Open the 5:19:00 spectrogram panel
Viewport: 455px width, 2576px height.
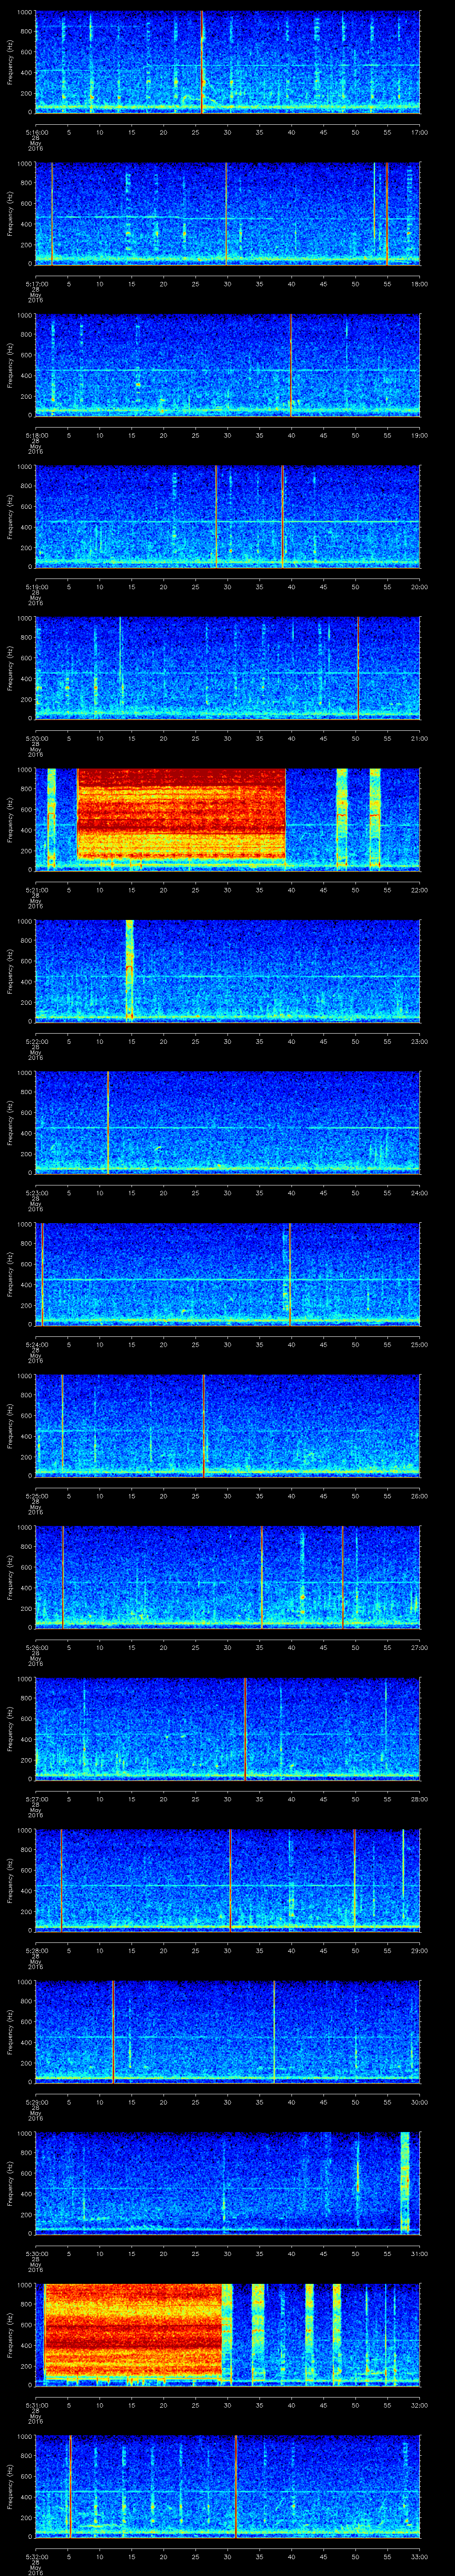(227, 516)
